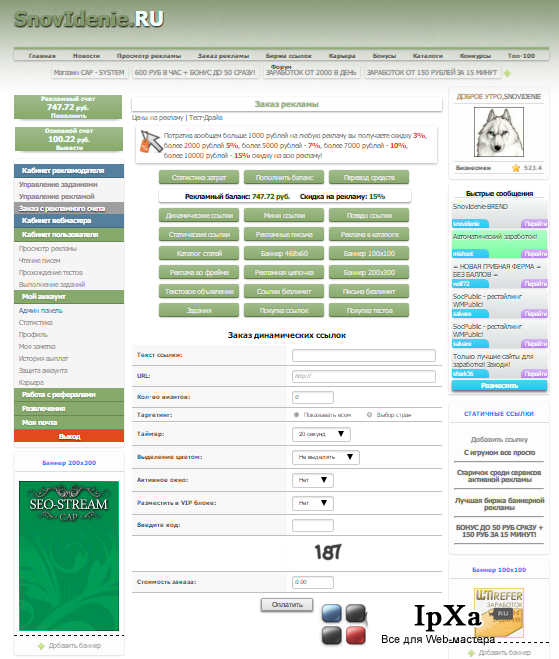Click the red glossy square icon
This screenshot has height=659, width=559.
(x=356, y=635)
